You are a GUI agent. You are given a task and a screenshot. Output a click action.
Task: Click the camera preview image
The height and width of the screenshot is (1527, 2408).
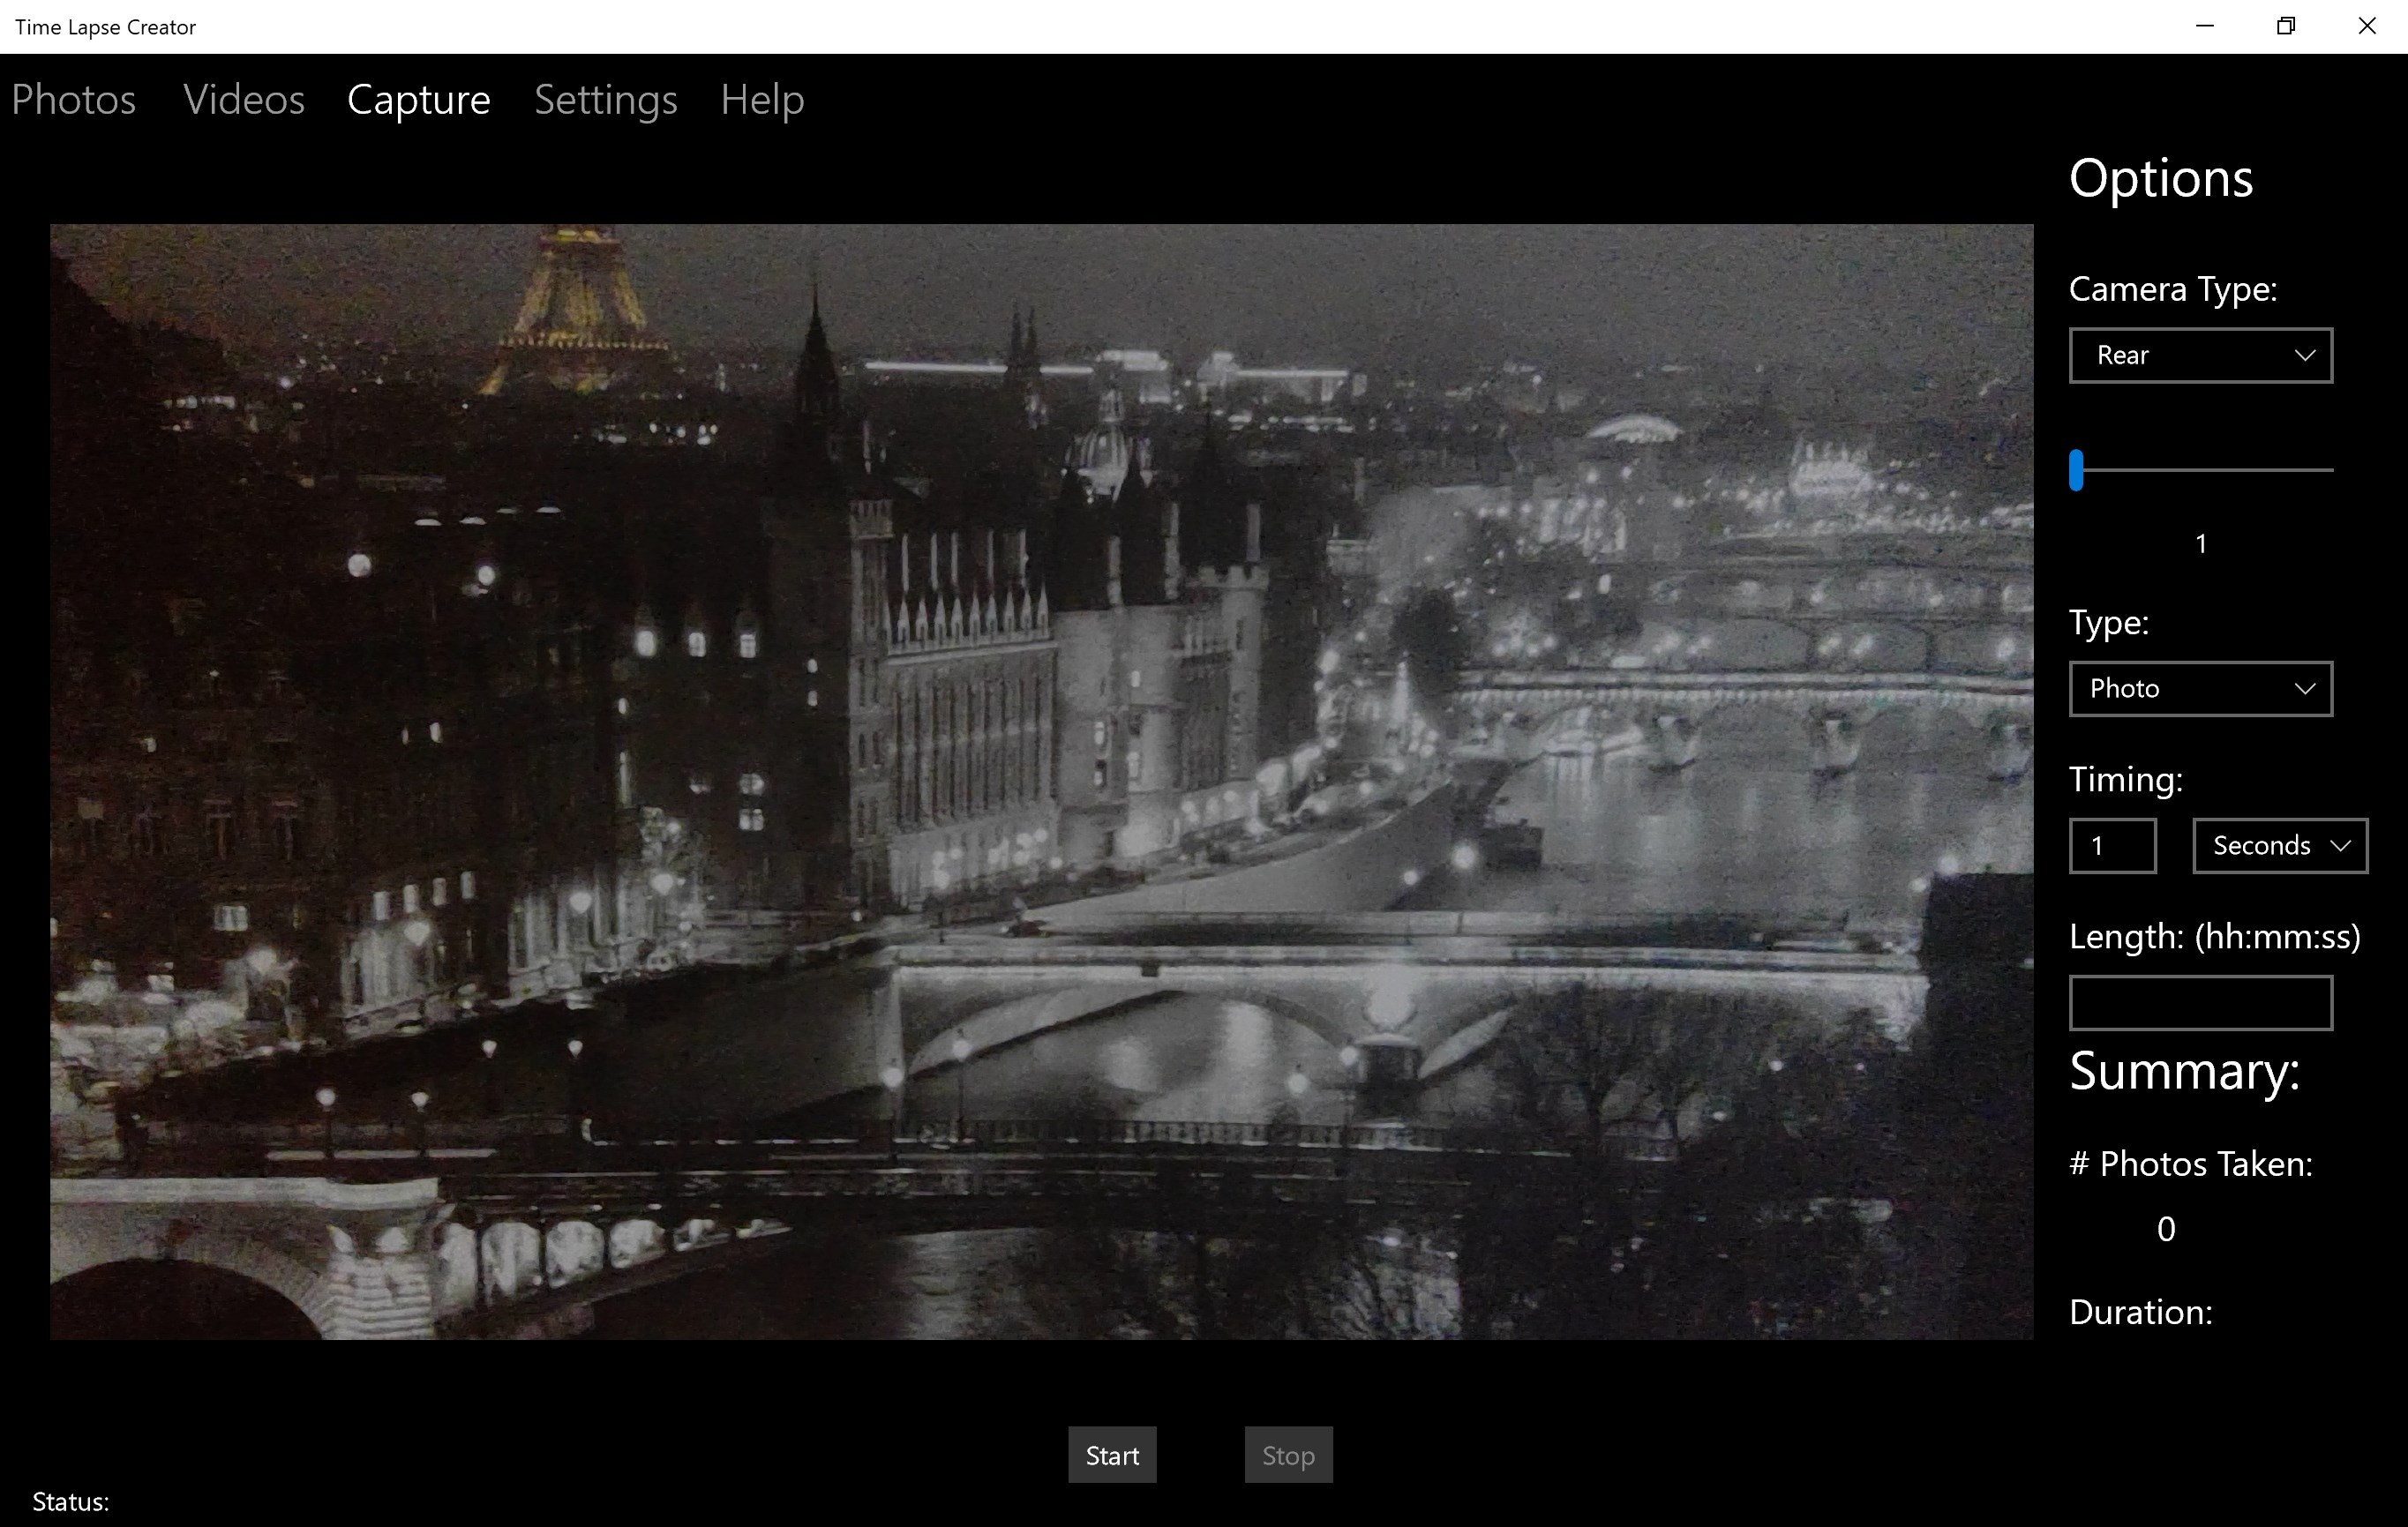1041,781
